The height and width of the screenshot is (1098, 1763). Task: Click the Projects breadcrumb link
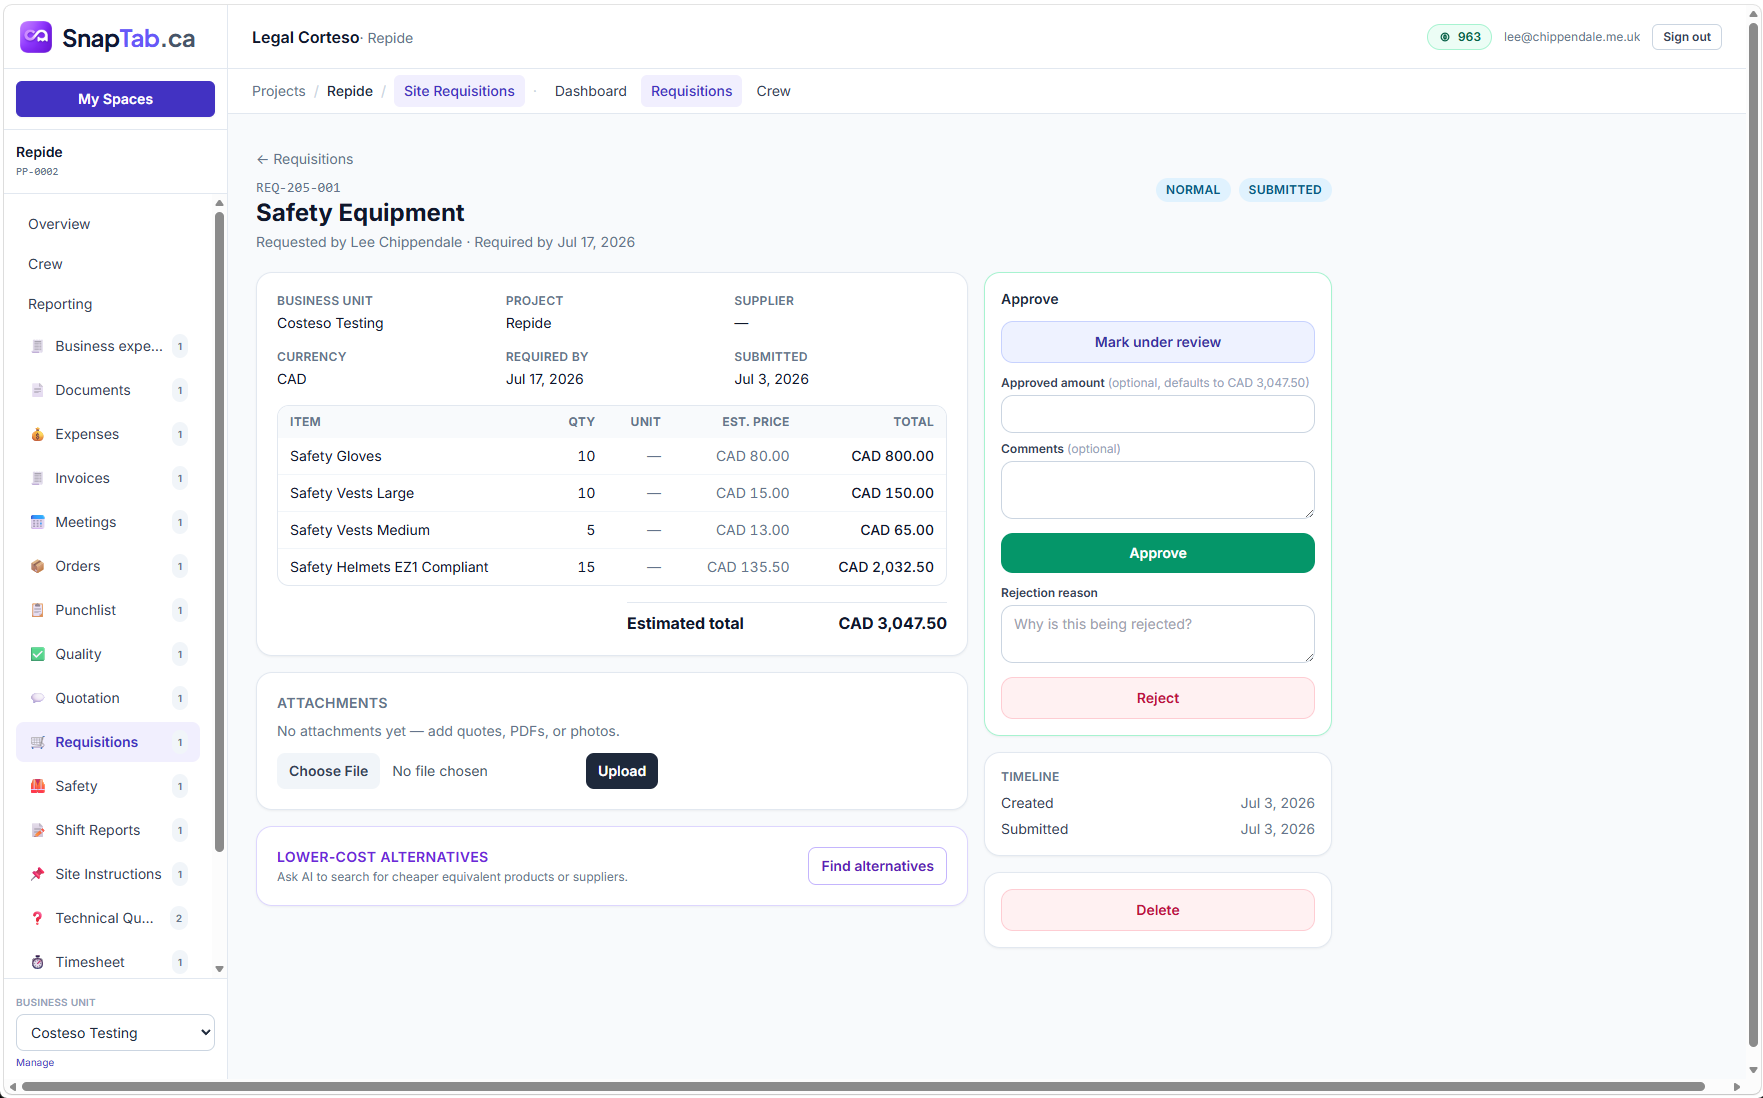click(x=278, y=91)
